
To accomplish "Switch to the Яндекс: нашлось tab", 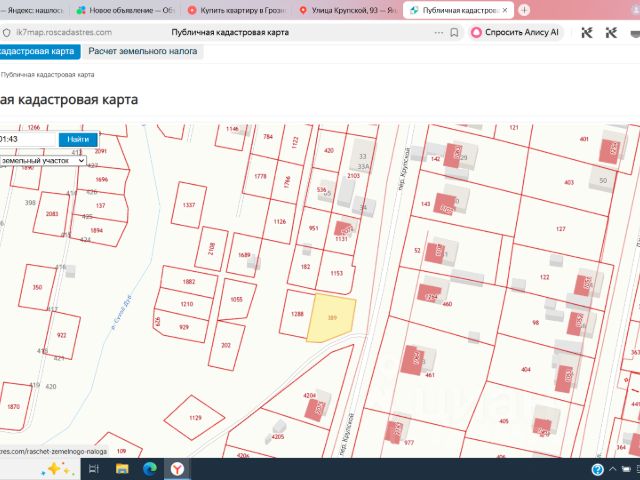I will click(35, 10).
